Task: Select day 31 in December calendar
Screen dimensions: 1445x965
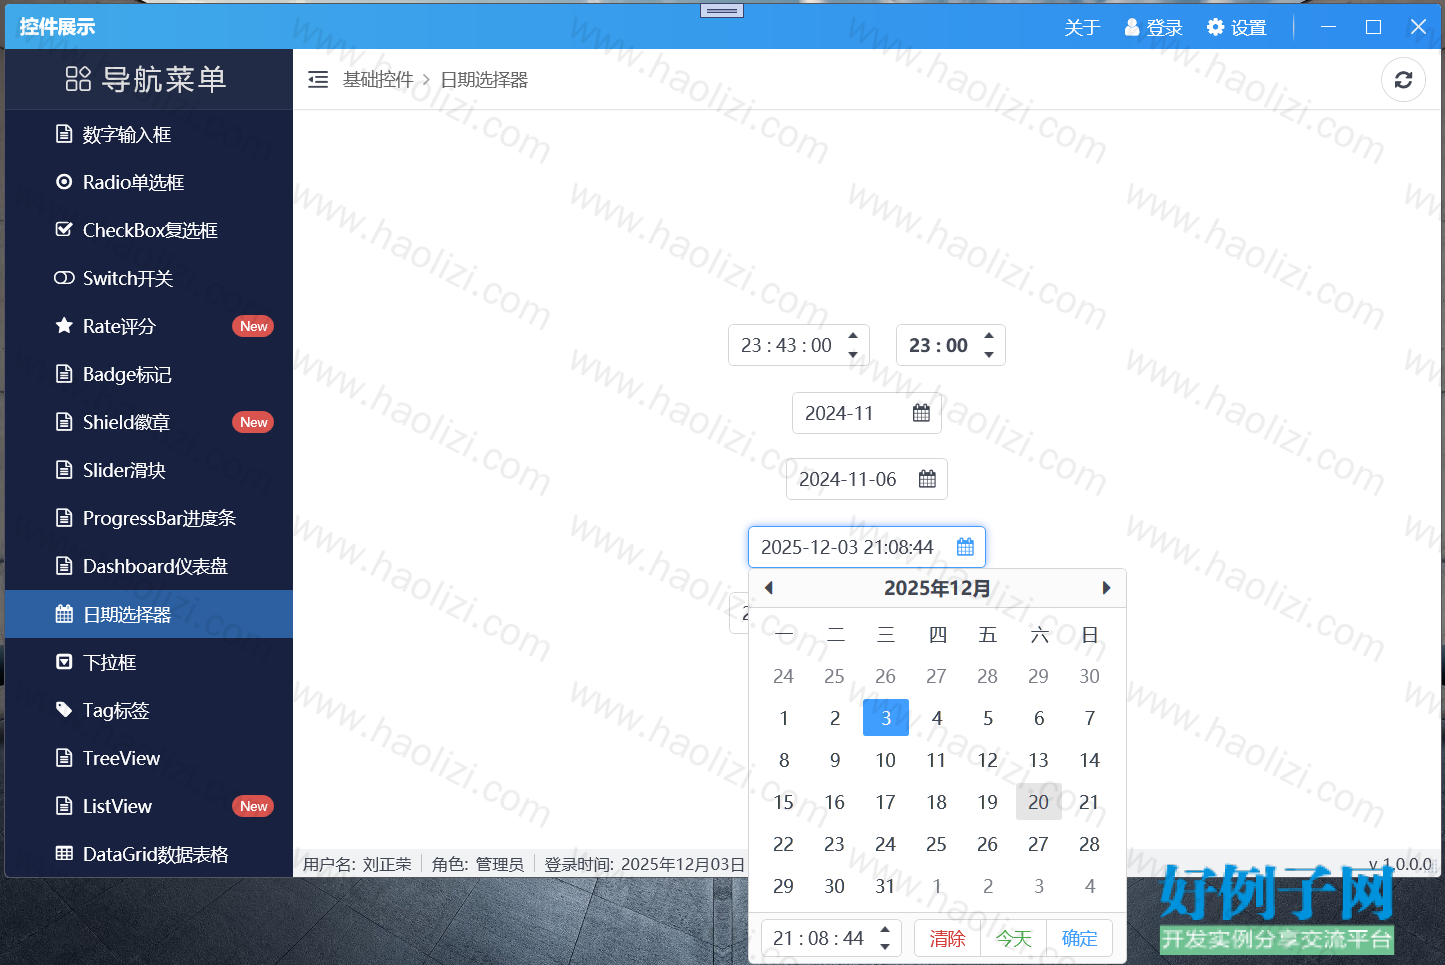Action: (x=886, y=886)
